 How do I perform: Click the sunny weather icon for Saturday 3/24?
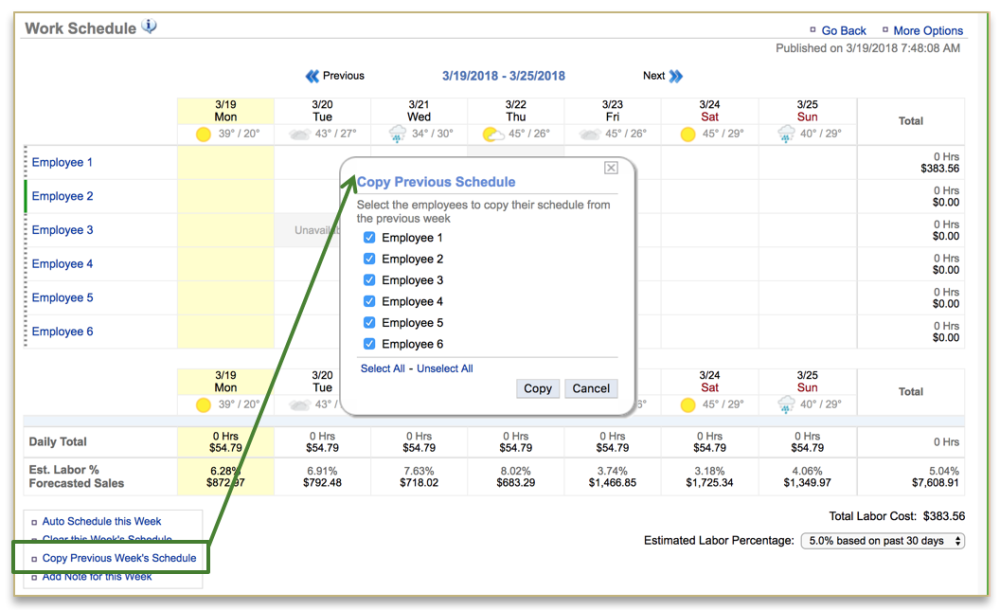688,135
